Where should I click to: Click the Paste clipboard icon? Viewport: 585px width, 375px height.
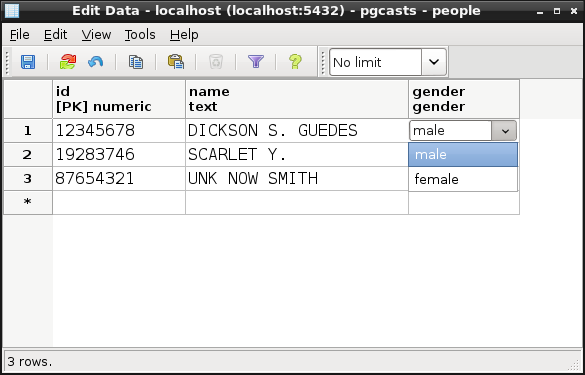point(176,62)
